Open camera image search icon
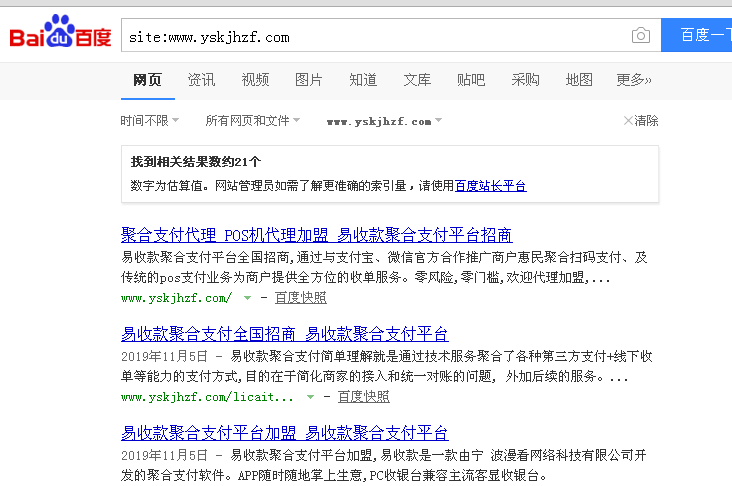Screen dimensions: 732x486 640,35
